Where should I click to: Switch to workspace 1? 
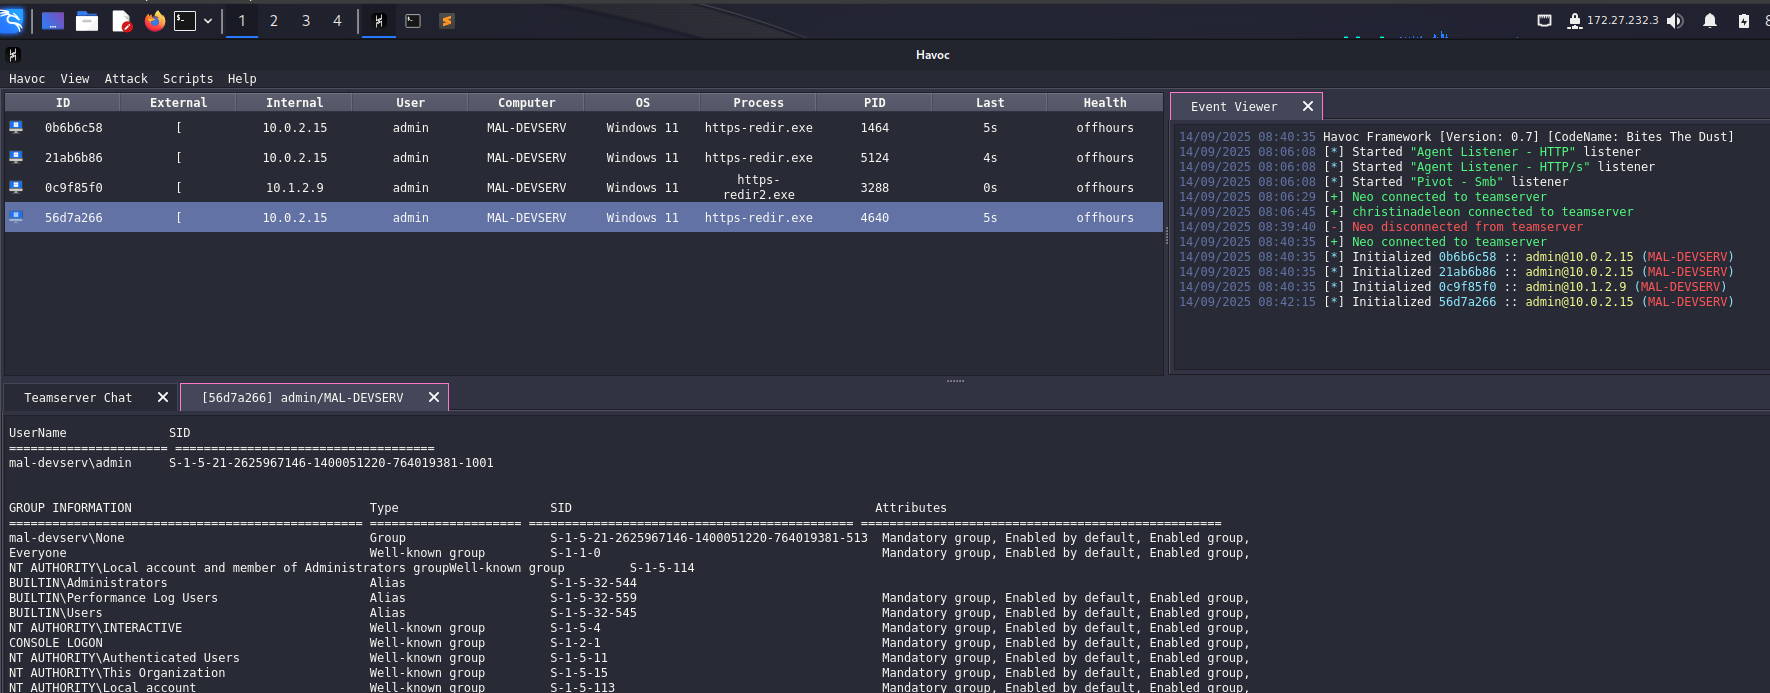pyautogui.click(x=242, y=21)
